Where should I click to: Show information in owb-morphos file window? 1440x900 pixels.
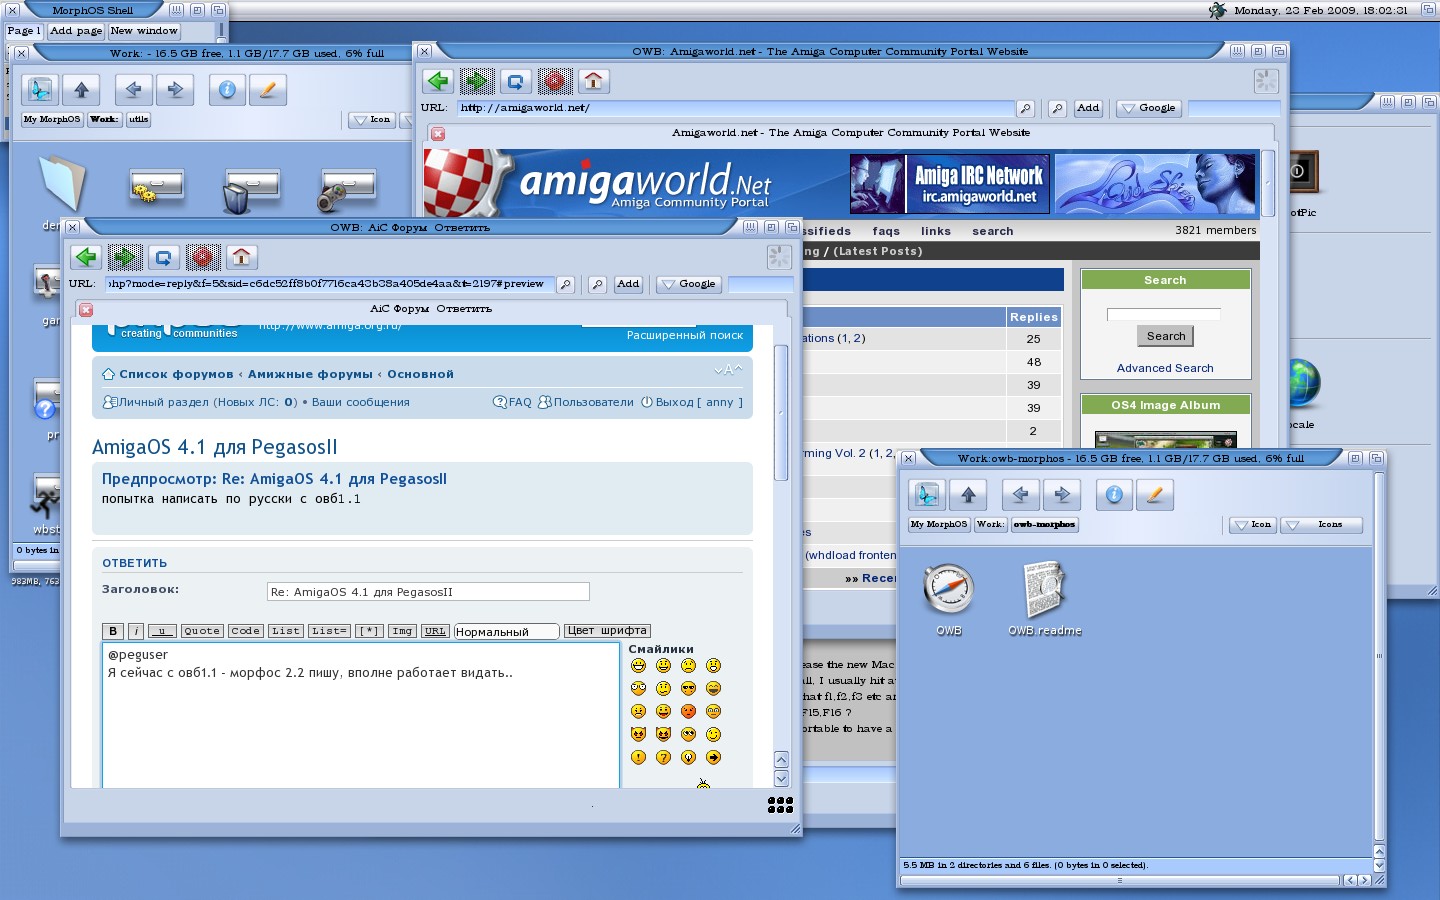(x=1114, y=494)
